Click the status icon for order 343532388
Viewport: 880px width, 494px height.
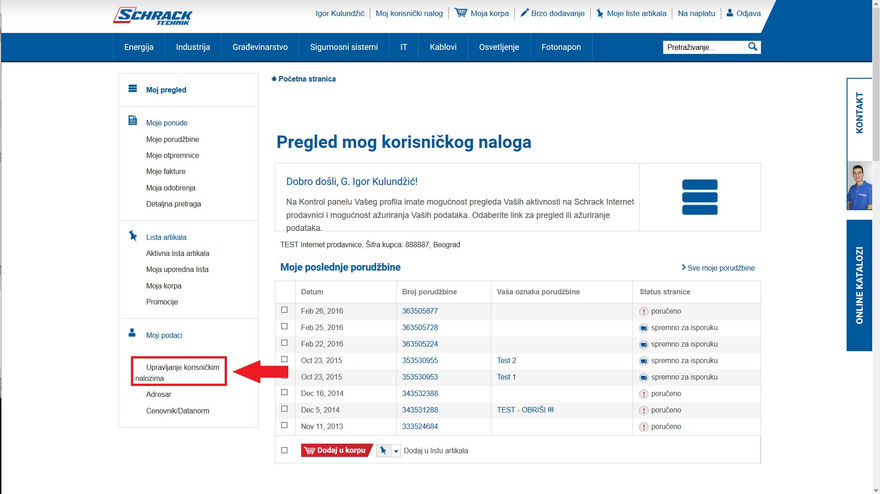pyautogui.click(x=644, y=394)
